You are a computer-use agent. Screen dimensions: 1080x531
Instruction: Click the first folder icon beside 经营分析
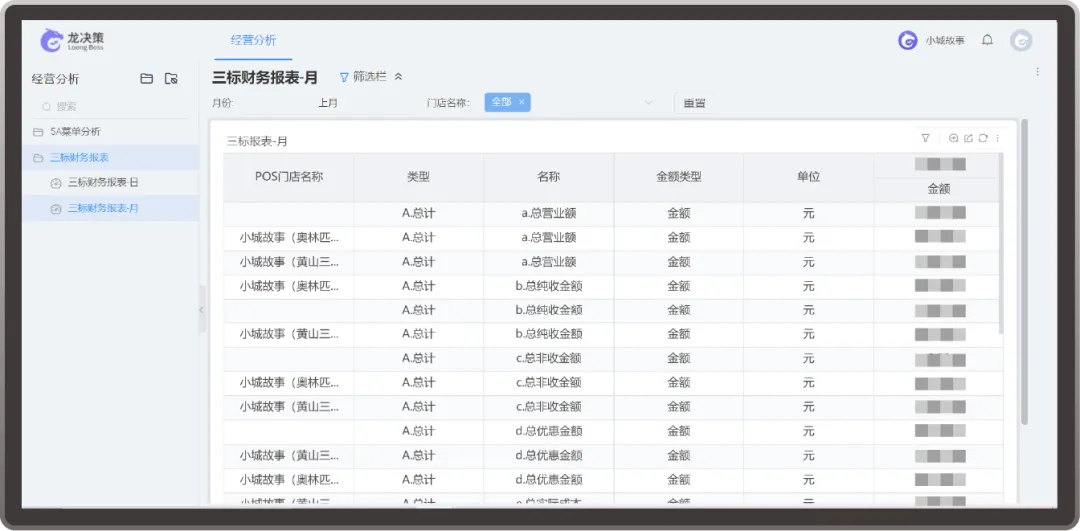(147, 79)
